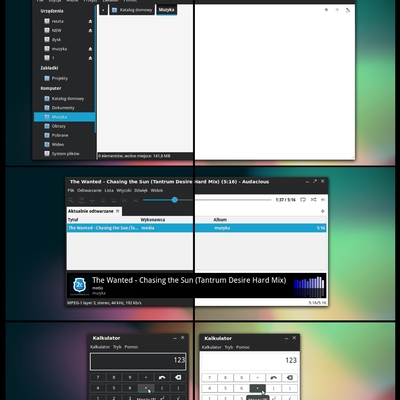Viewport: 400px width, 400px height.
Task: Eject the lowercase muzyka device
Action: click(x=90, y=49)
